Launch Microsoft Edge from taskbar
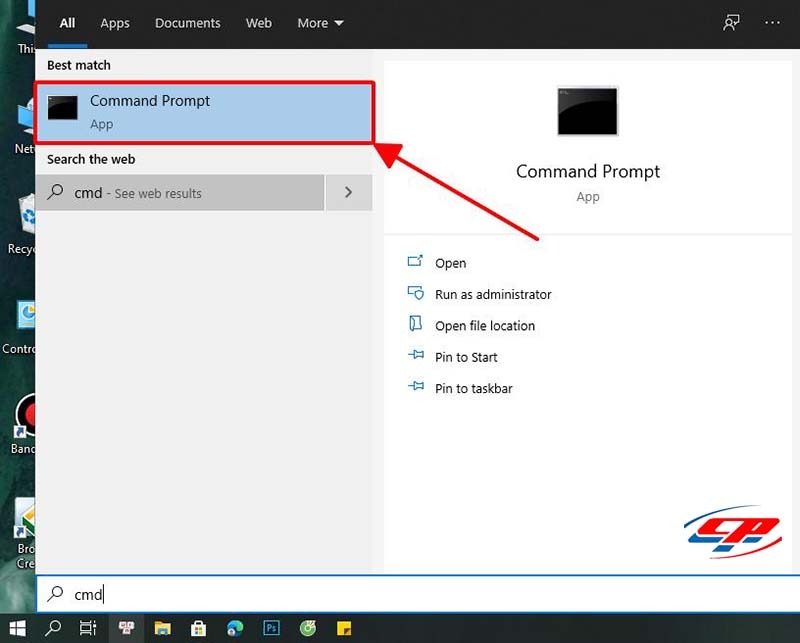The image size is (800, 643). pyautogui.click(x=235, y=628)
